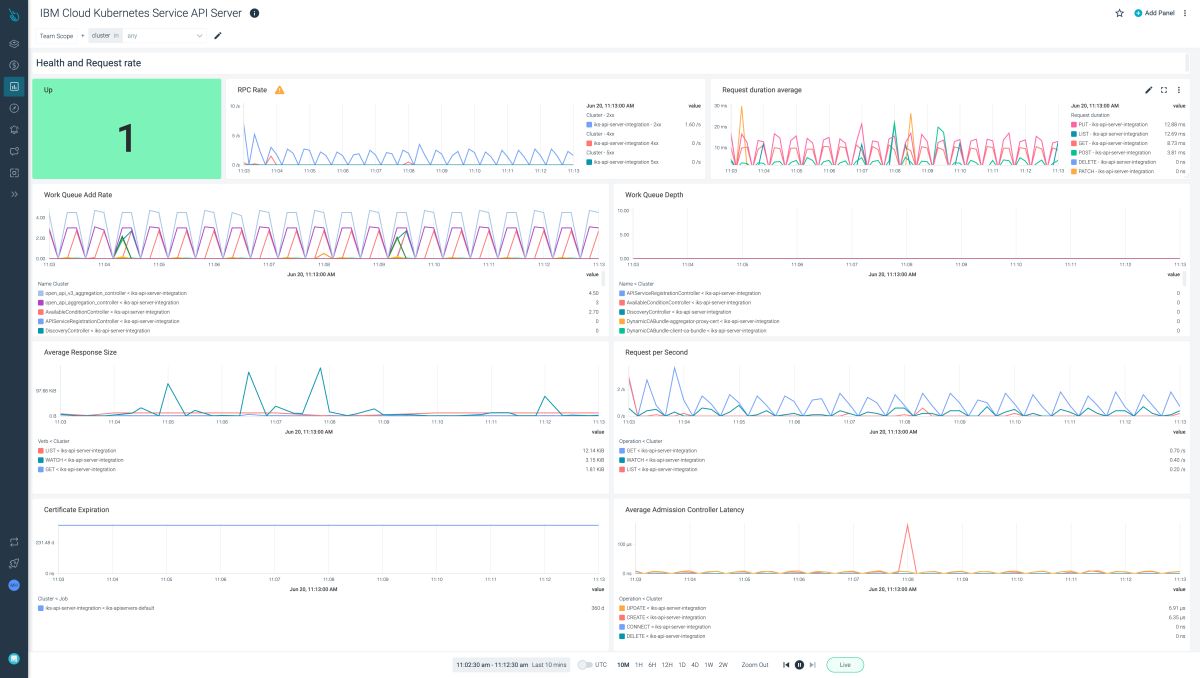Expand the sidebar with double chevron
The width and height of the screenshot is (1200, 678).
[x=14, y=194]
